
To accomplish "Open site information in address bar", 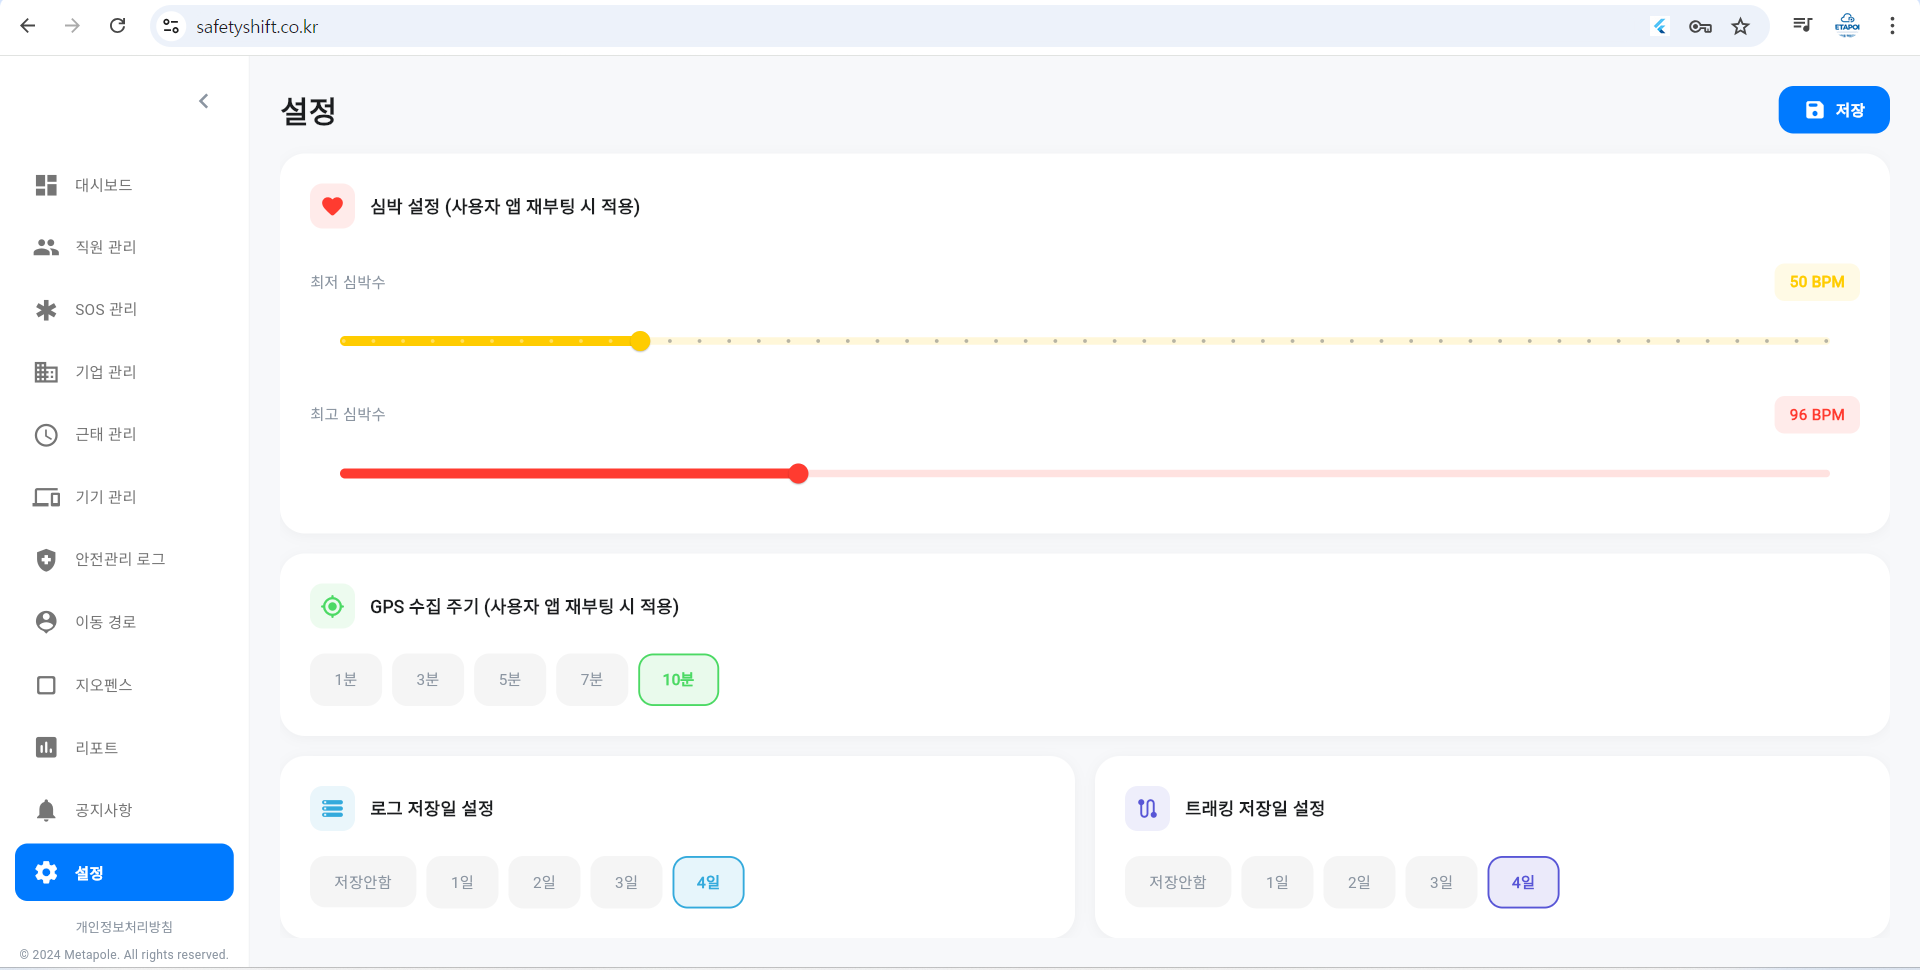I will coord(172,27).
